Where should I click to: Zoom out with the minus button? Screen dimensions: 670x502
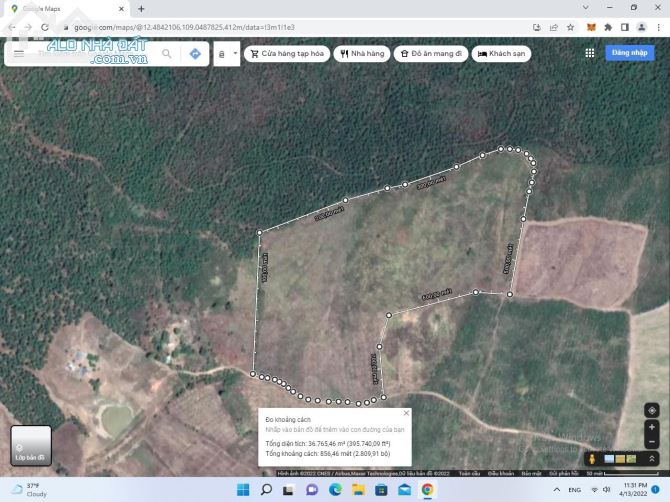click(652, 441)
